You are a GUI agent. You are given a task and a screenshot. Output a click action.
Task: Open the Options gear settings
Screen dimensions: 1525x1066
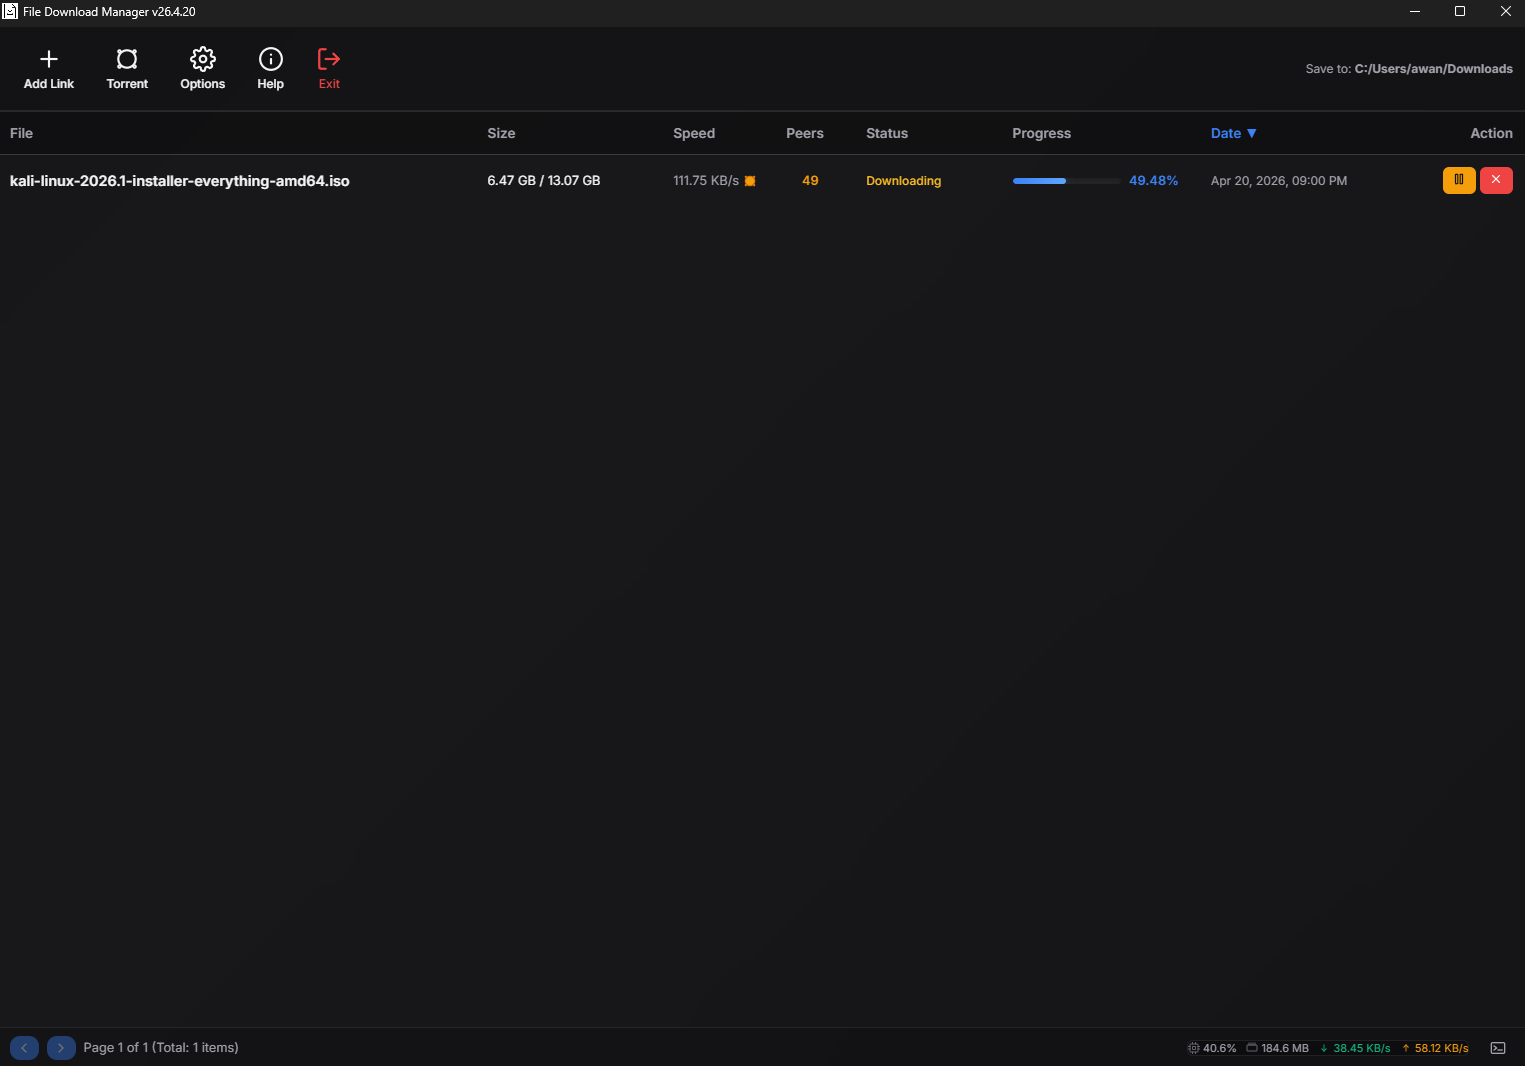click(x=202, y=60)
